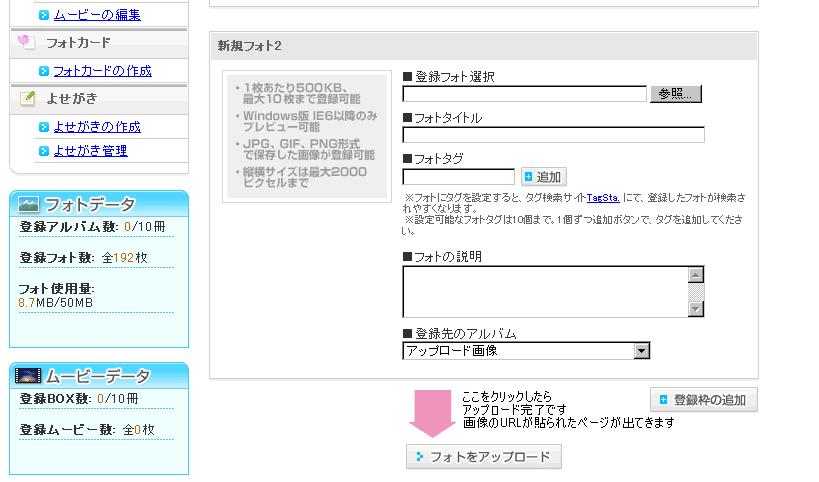Click the 登録枠の追加 button
This screenshot has width=819, height=482.
click(704, 400)
